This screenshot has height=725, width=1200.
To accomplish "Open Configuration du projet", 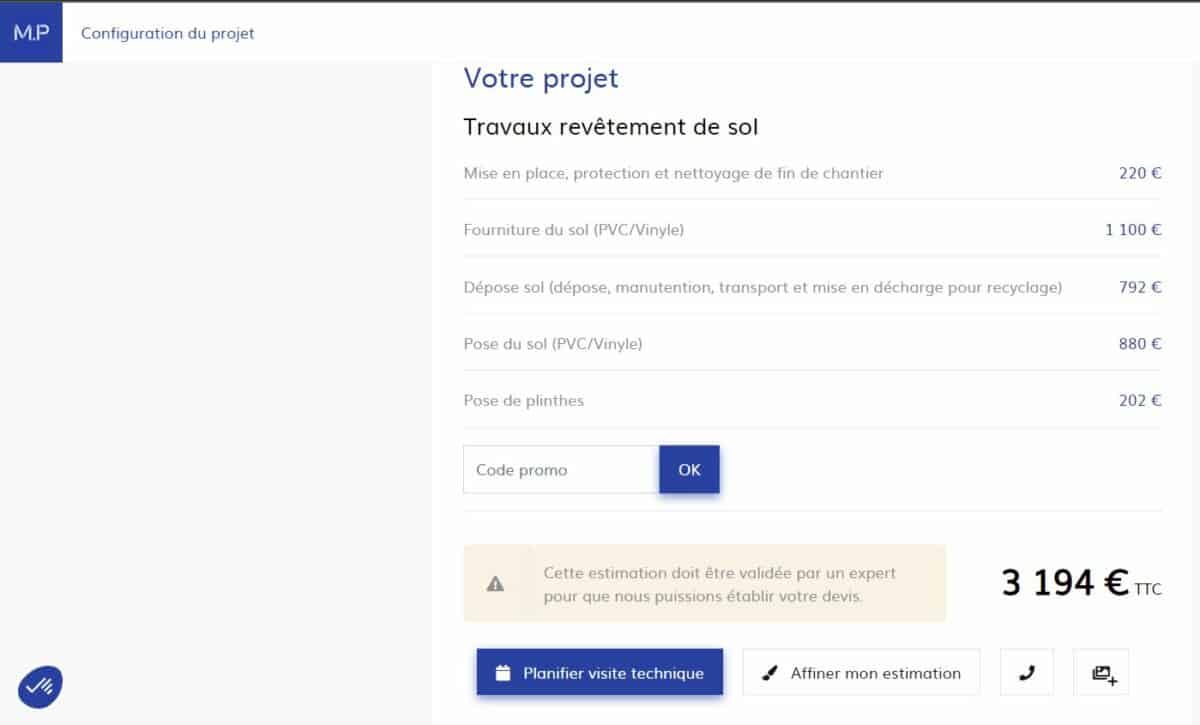I will point(167,33).
